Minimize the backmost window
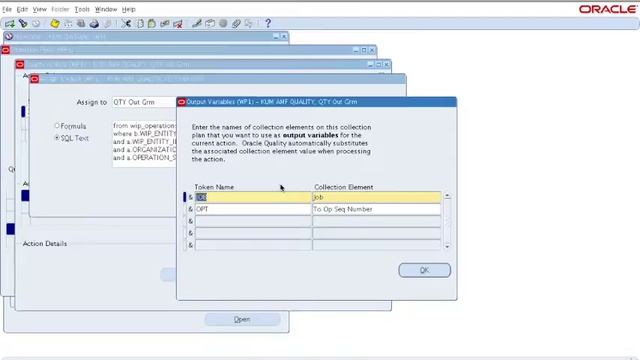Screen dimensions: 640x360 pyautogui.click(x=276, y=36)
